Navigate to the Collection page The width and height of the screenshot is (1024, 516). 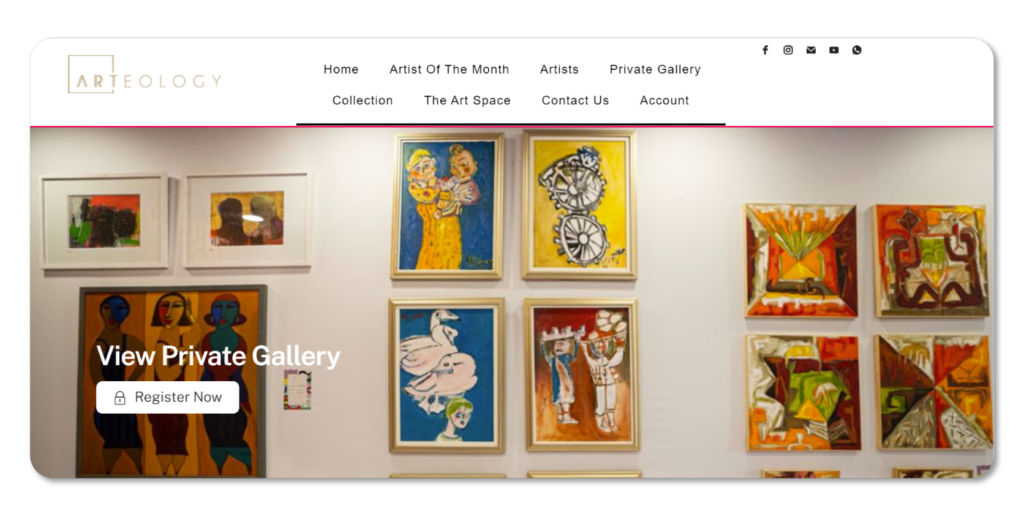tap(362, 101)
